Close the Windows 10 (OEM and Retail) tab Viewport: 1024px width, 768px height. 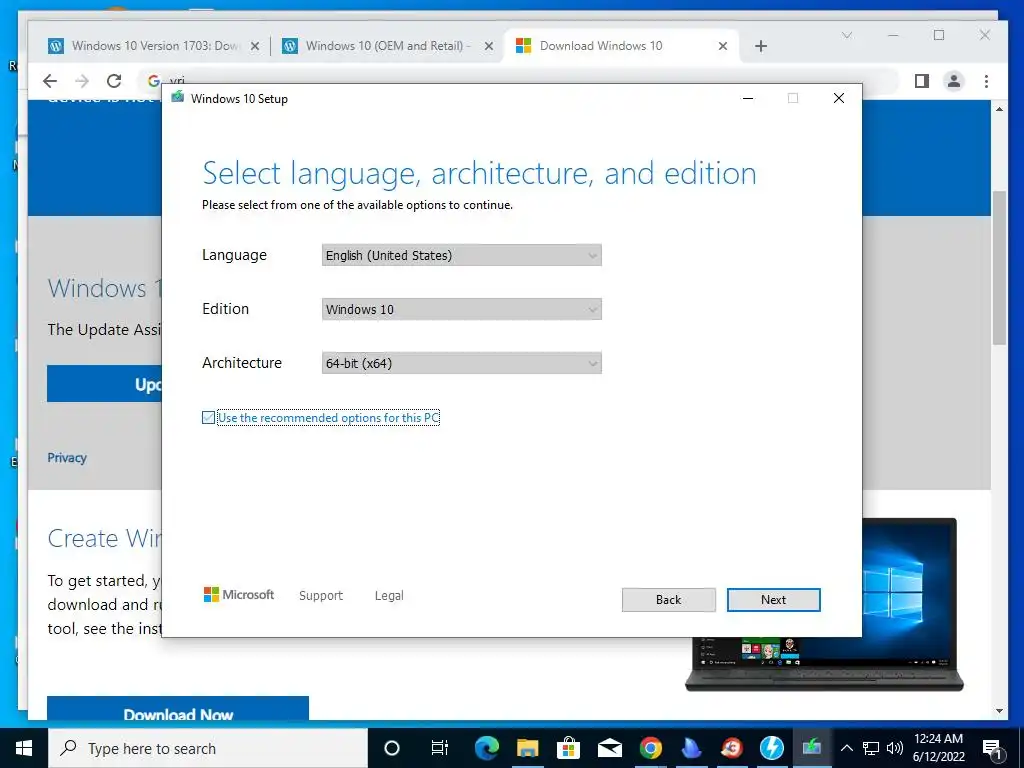tap(488, 46)
